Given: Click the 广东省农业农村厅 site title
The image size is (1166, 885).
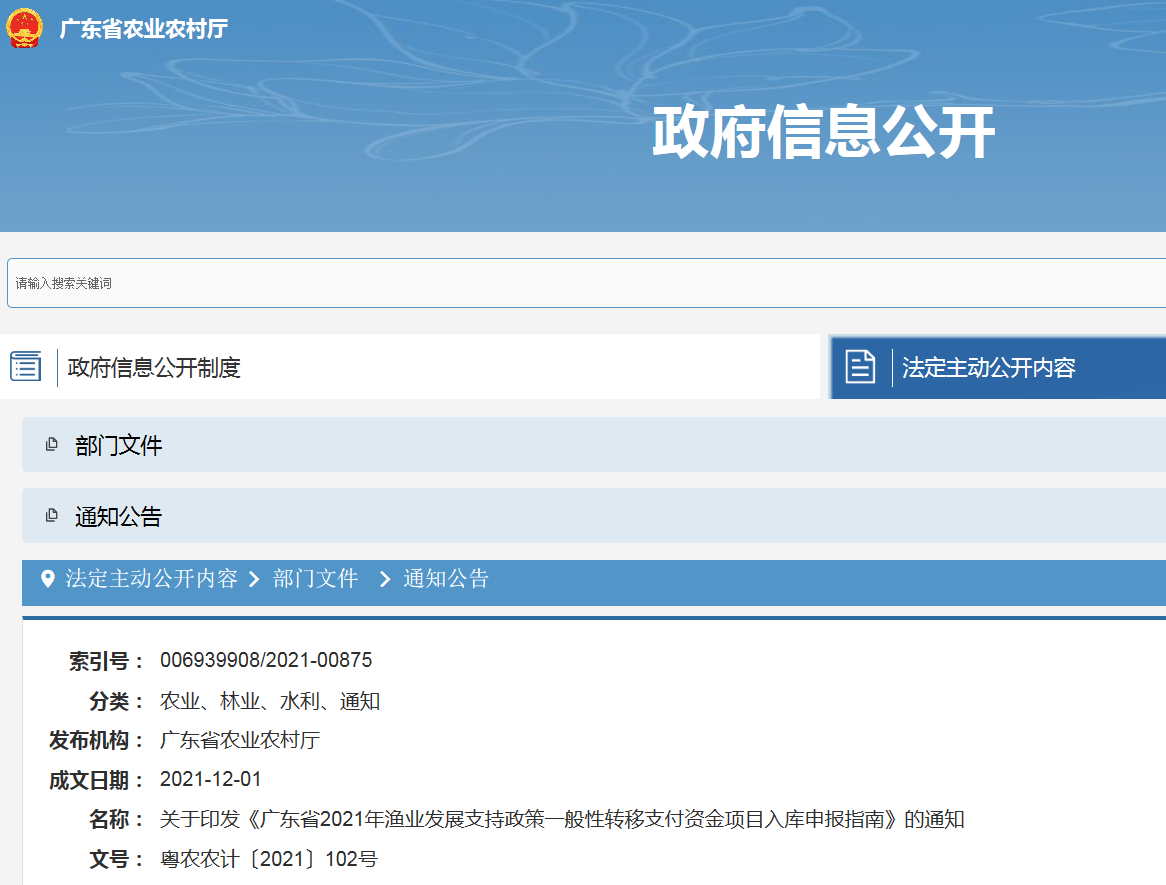Looking at the screenshot, I should (x=143, y=29).
